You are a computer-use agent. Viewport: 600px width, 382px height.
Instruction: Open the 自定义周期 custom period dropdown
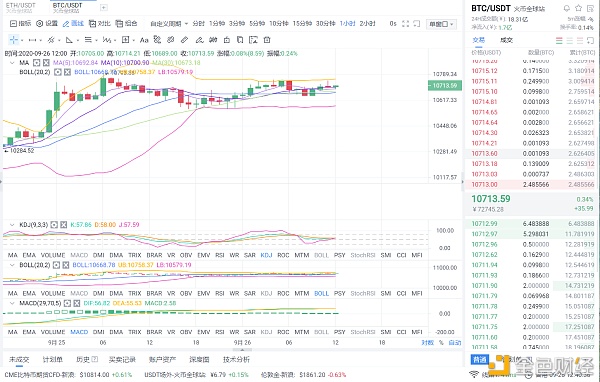tap(169, 24)
